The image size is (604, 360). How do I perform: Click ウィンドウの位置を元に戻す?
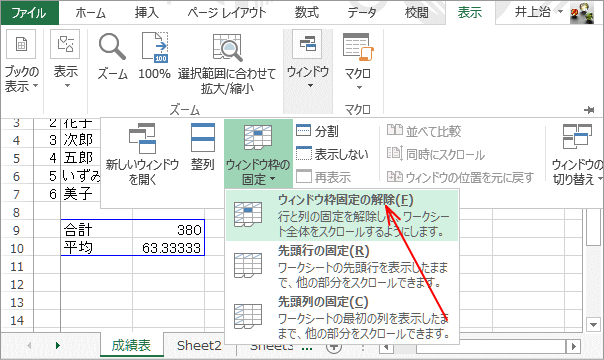tap(460, 177)
